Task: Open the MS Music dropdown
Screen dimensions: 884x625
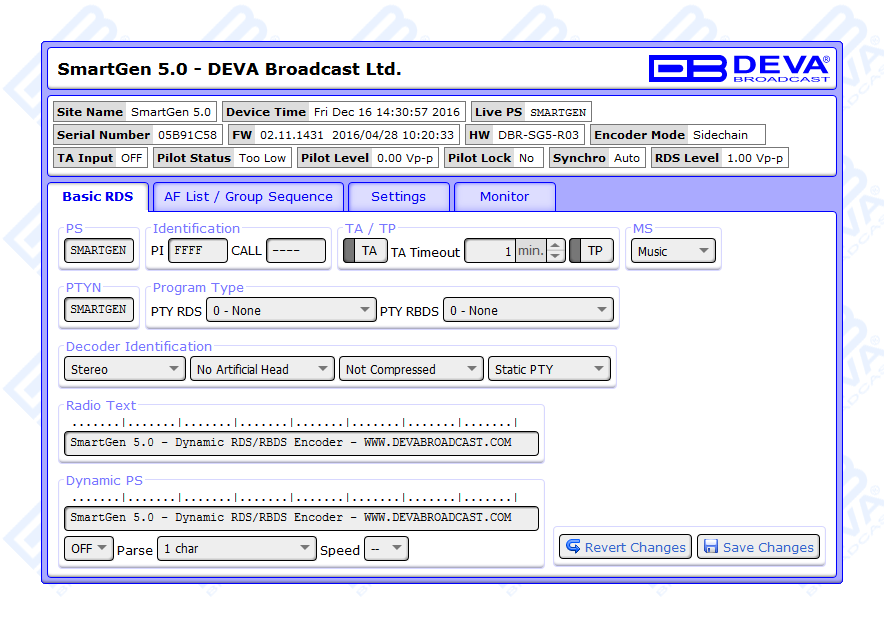Action: pyautogui.click(x=672, y=251)
